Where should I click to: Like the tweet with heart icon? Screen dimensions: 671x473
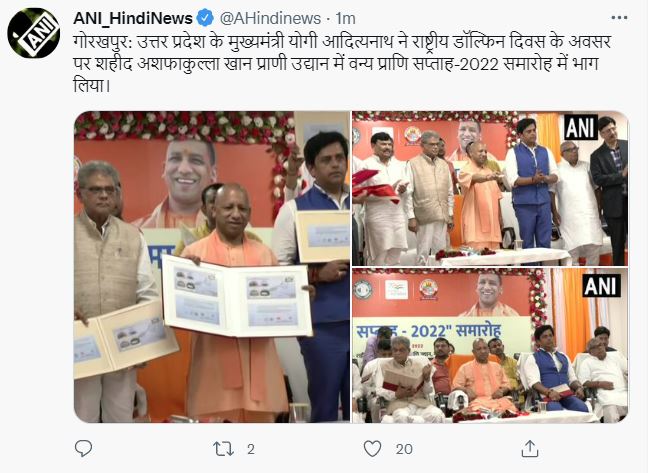372,449
